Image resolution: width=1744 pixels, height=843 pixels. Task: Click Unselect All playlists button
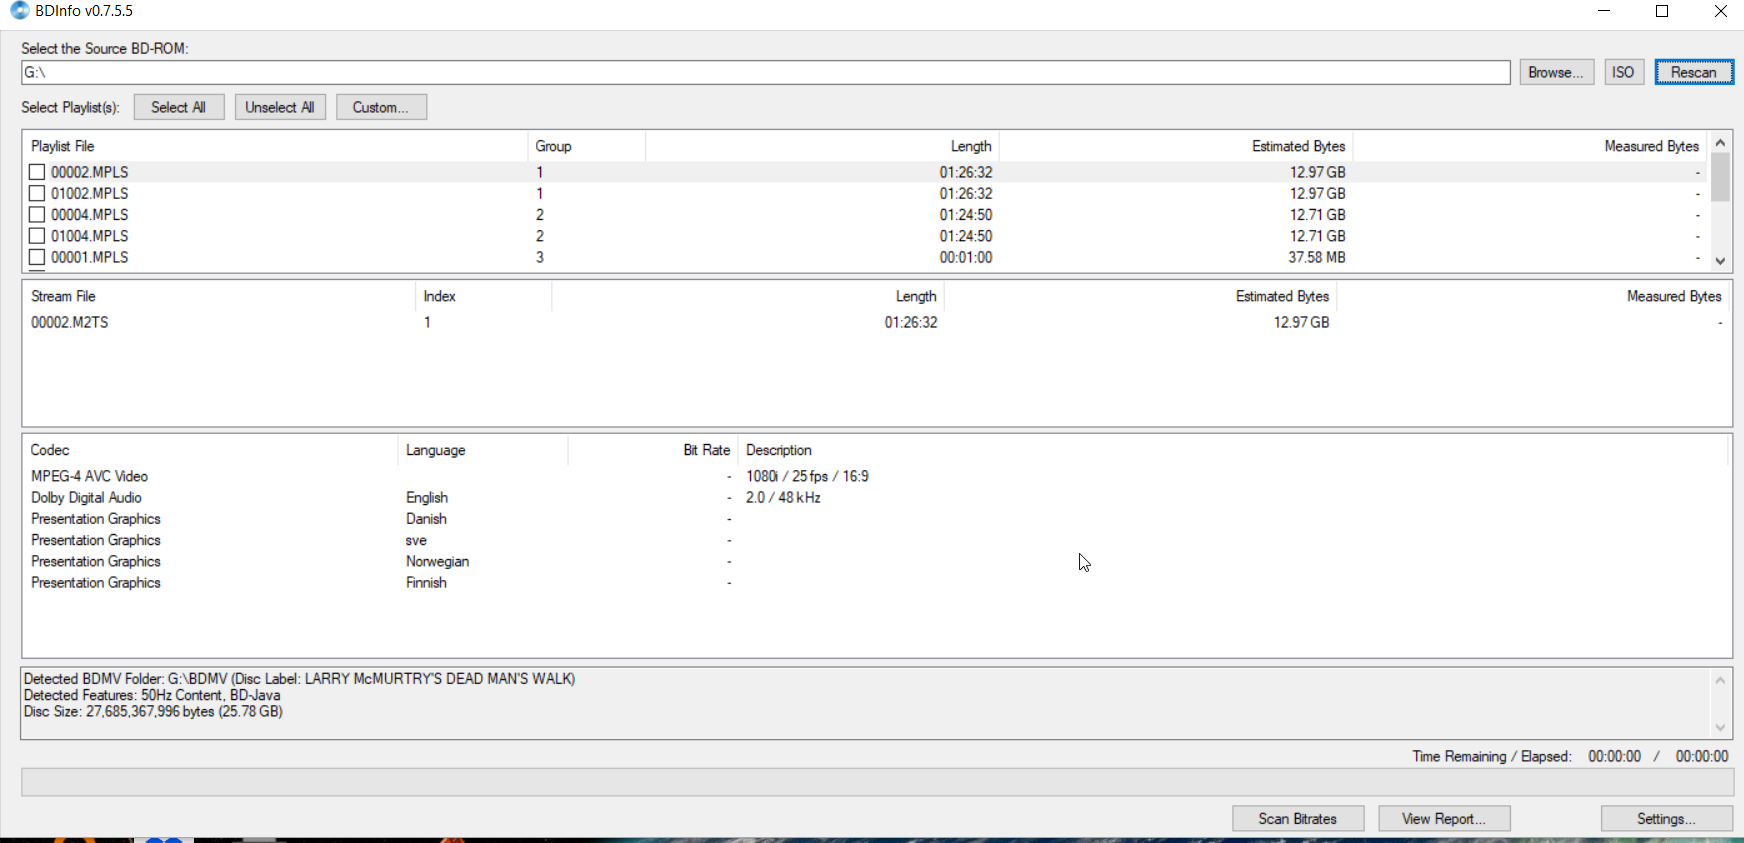[280, 107]
